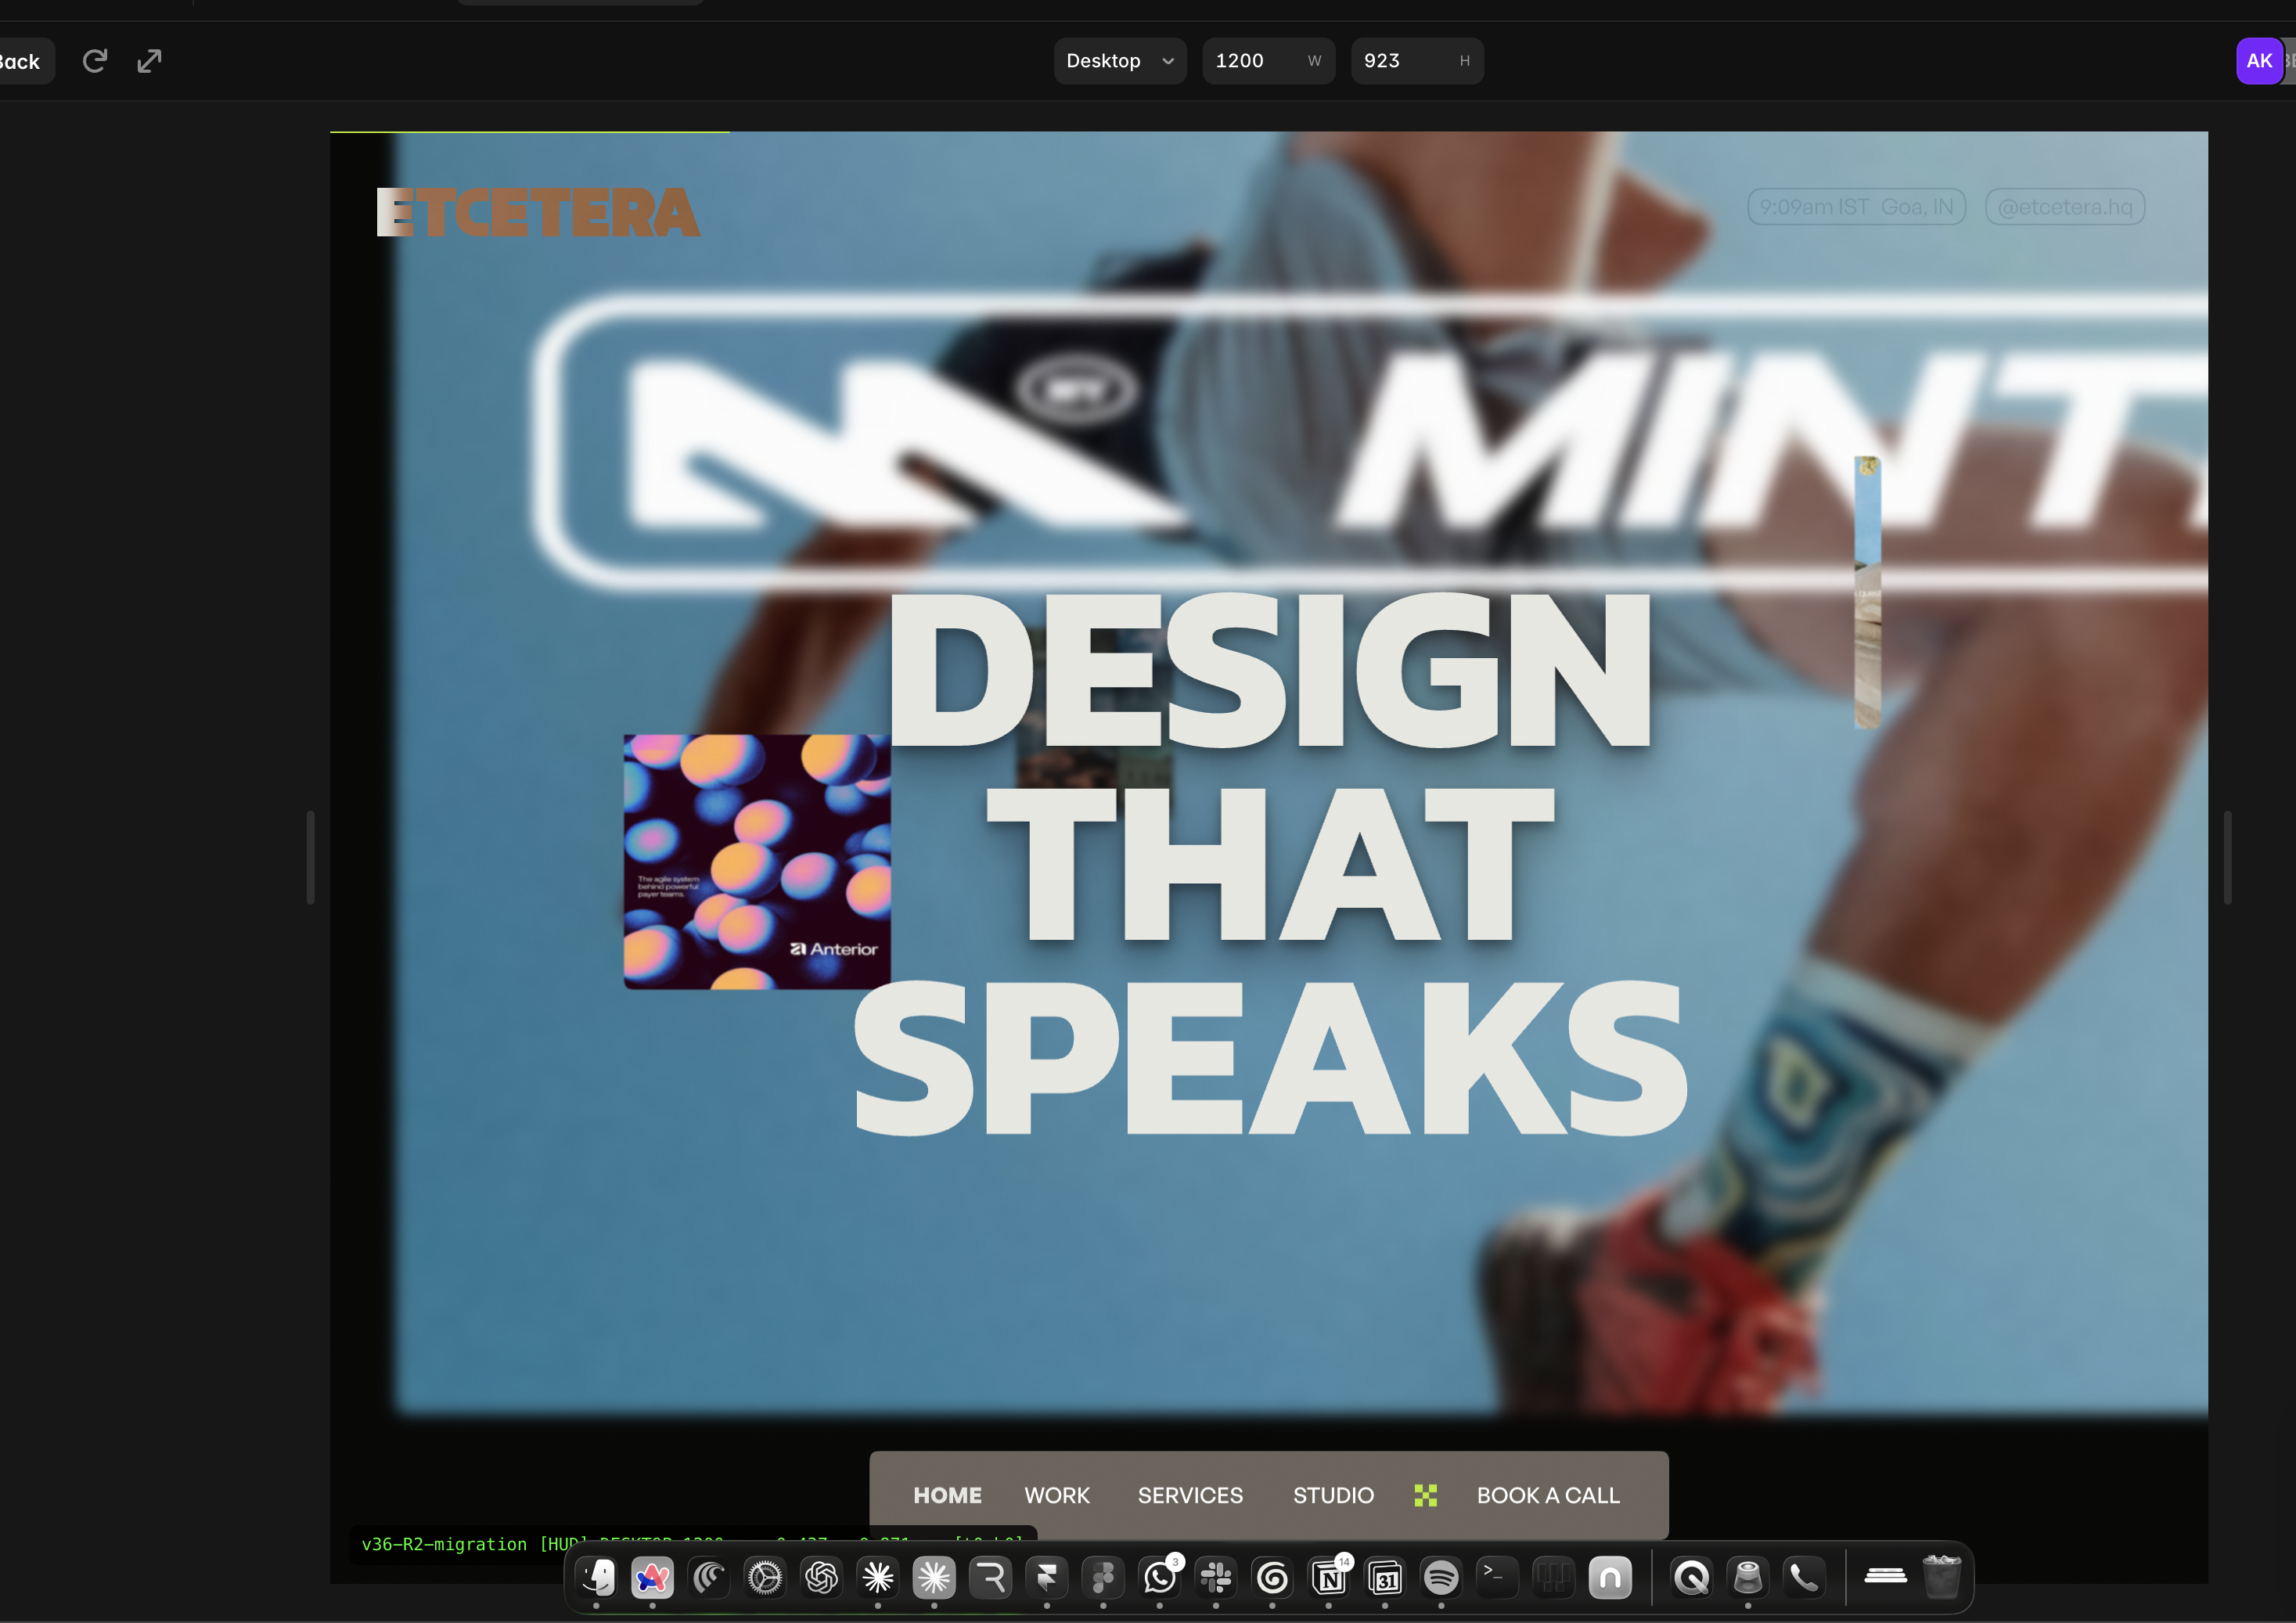The height and width of the screenshot is (1623, 2296).
Task: Open the jar-shaped app icon in the dock
Action: pos(1748,1578)
